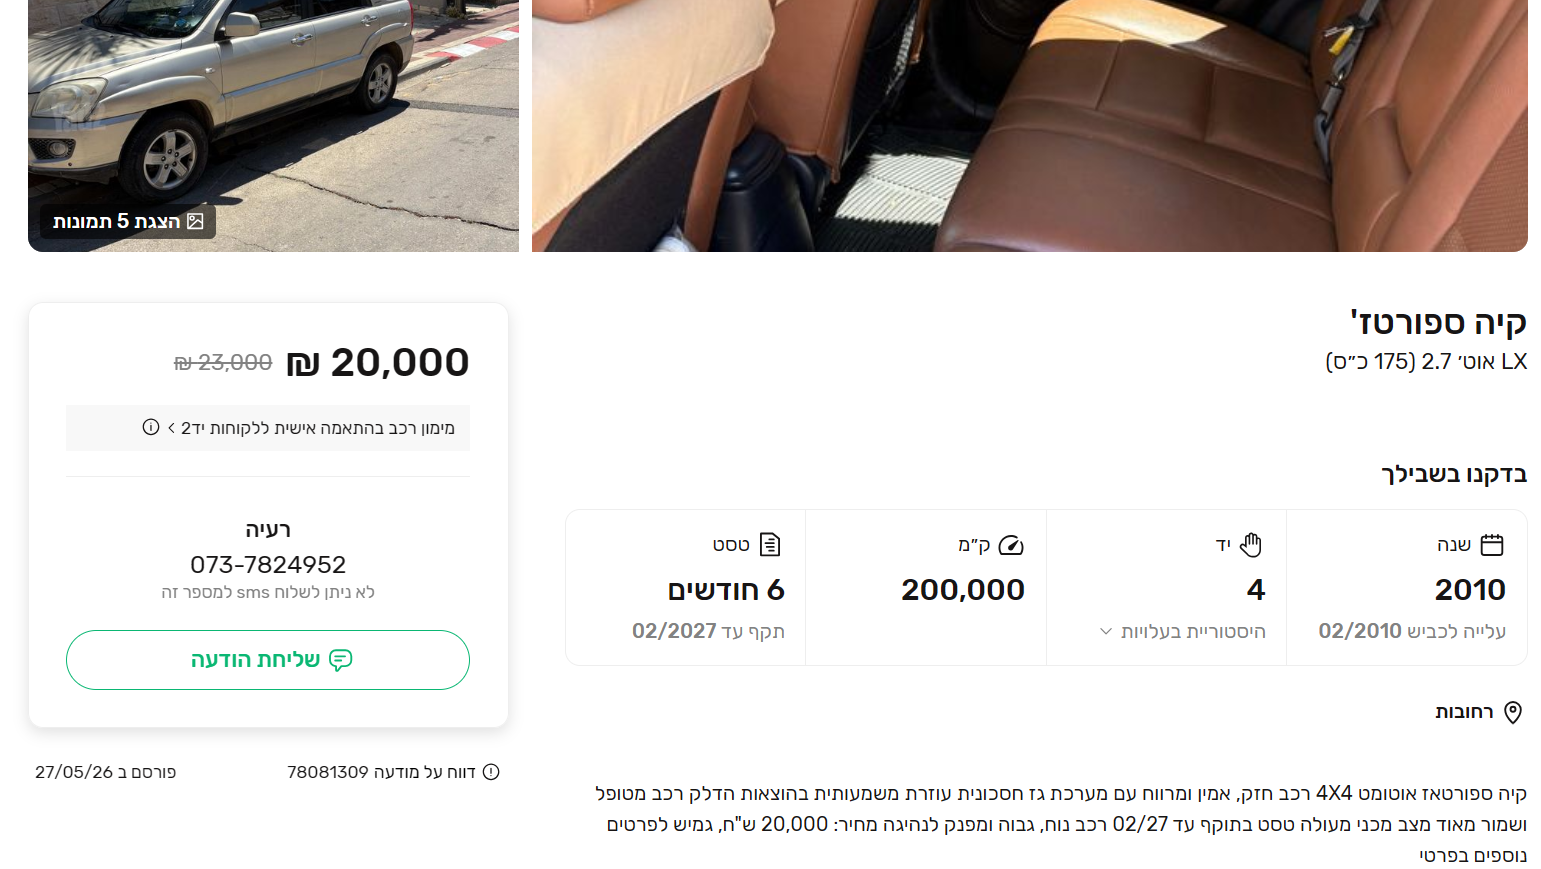1541x869 pixels.
Task: Click the רחובות location text
Action: (x=1464, y=712)
